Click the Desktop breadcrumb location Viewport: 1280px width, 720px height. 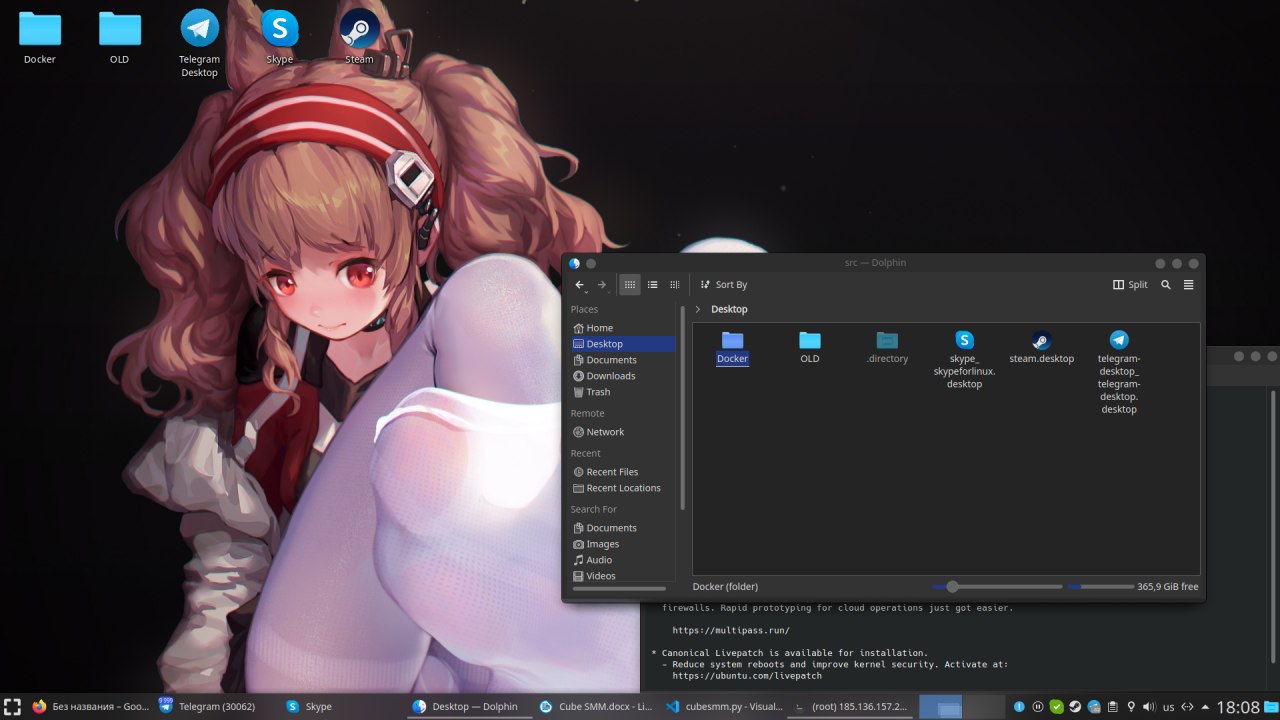click(x=729, y=310)
